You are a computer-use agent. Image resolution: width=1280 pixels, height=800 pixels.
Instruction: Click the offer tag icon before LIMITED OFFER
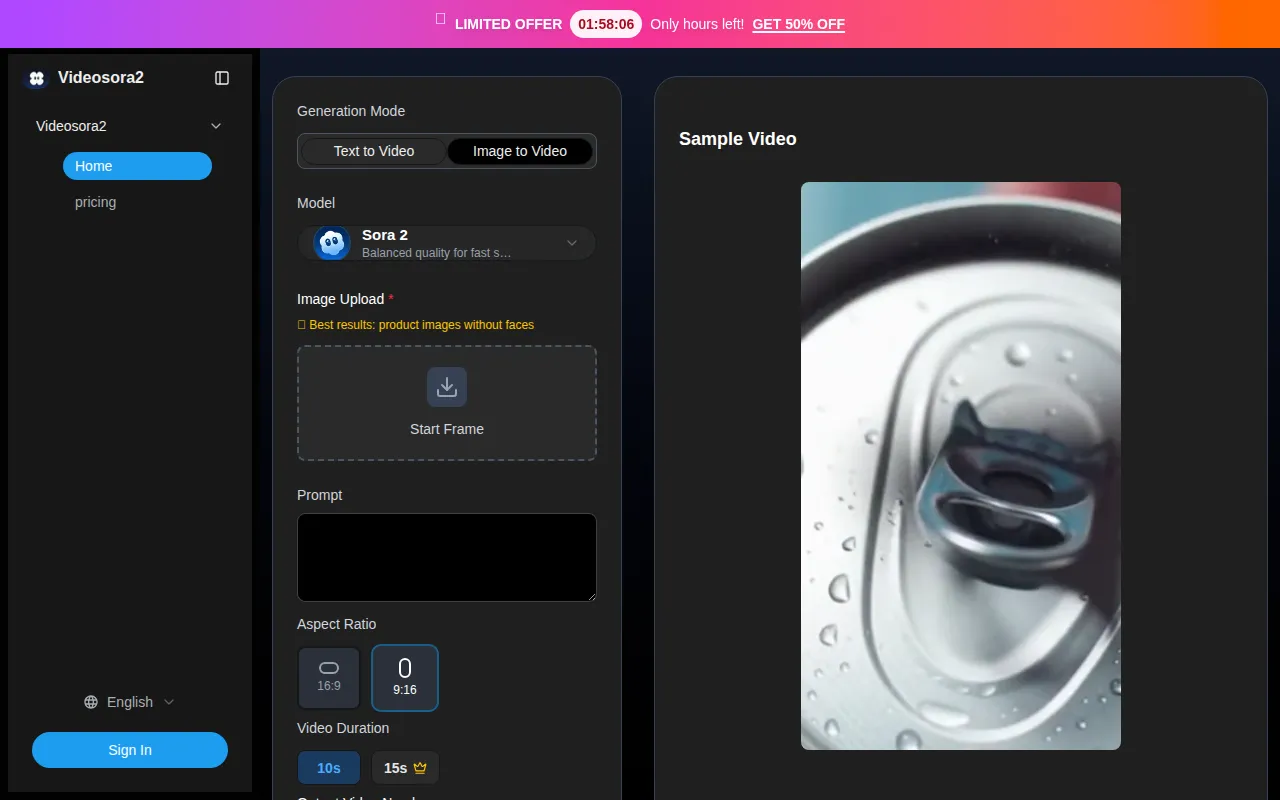click(x=439, y=18)
